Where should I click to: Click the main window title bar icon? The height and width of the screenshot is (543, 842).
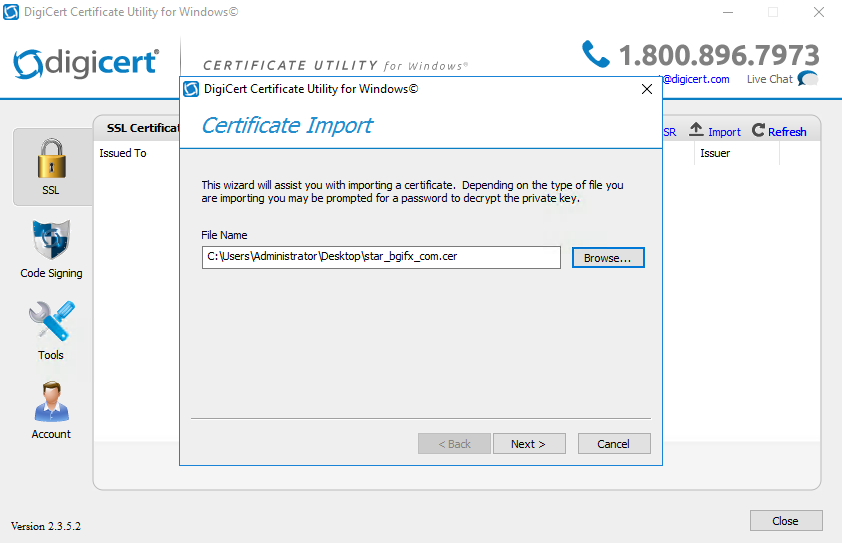(11, 12)
